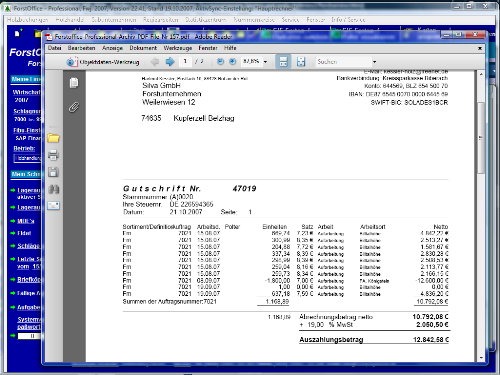The height and width of the screenshot is (375, 500).
Task: Click the document scrollbar down arrow
Action: (481, 358)
